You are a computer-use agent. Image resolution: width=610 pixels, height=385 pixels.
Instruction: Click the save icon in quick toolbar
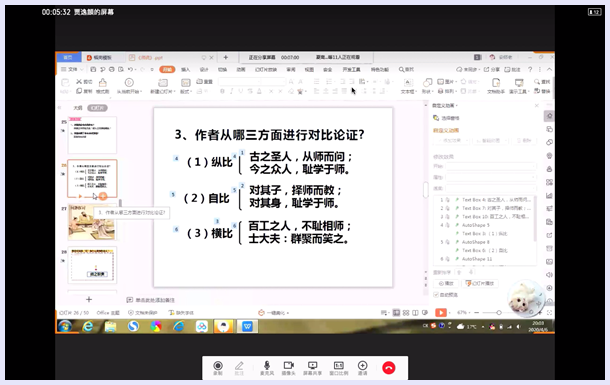point(93,69)
